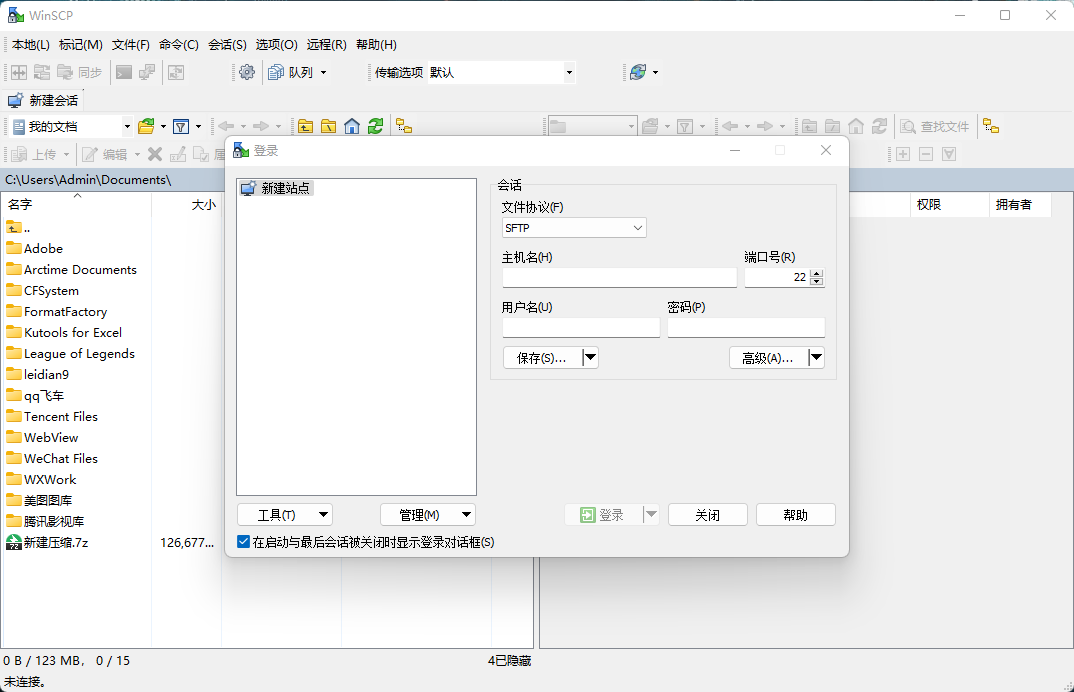Click the queue (队列) icon
This screenshot has width=1074, height=692.
[x=276, y=72]
